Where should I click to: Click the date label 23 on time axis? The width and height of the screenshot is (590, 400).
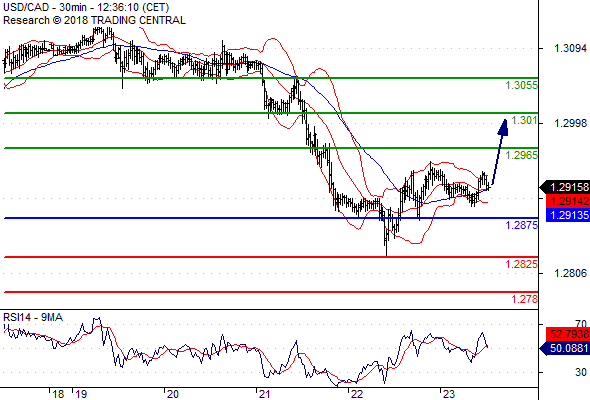(x=449, y=394)
